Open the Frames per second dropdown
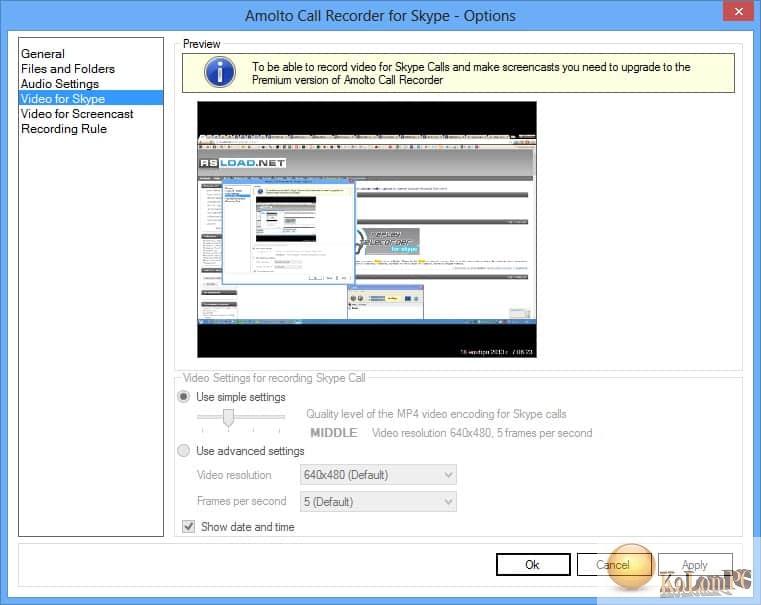The image size is (761, 605). pyautogui.click(x=378, y=502)
